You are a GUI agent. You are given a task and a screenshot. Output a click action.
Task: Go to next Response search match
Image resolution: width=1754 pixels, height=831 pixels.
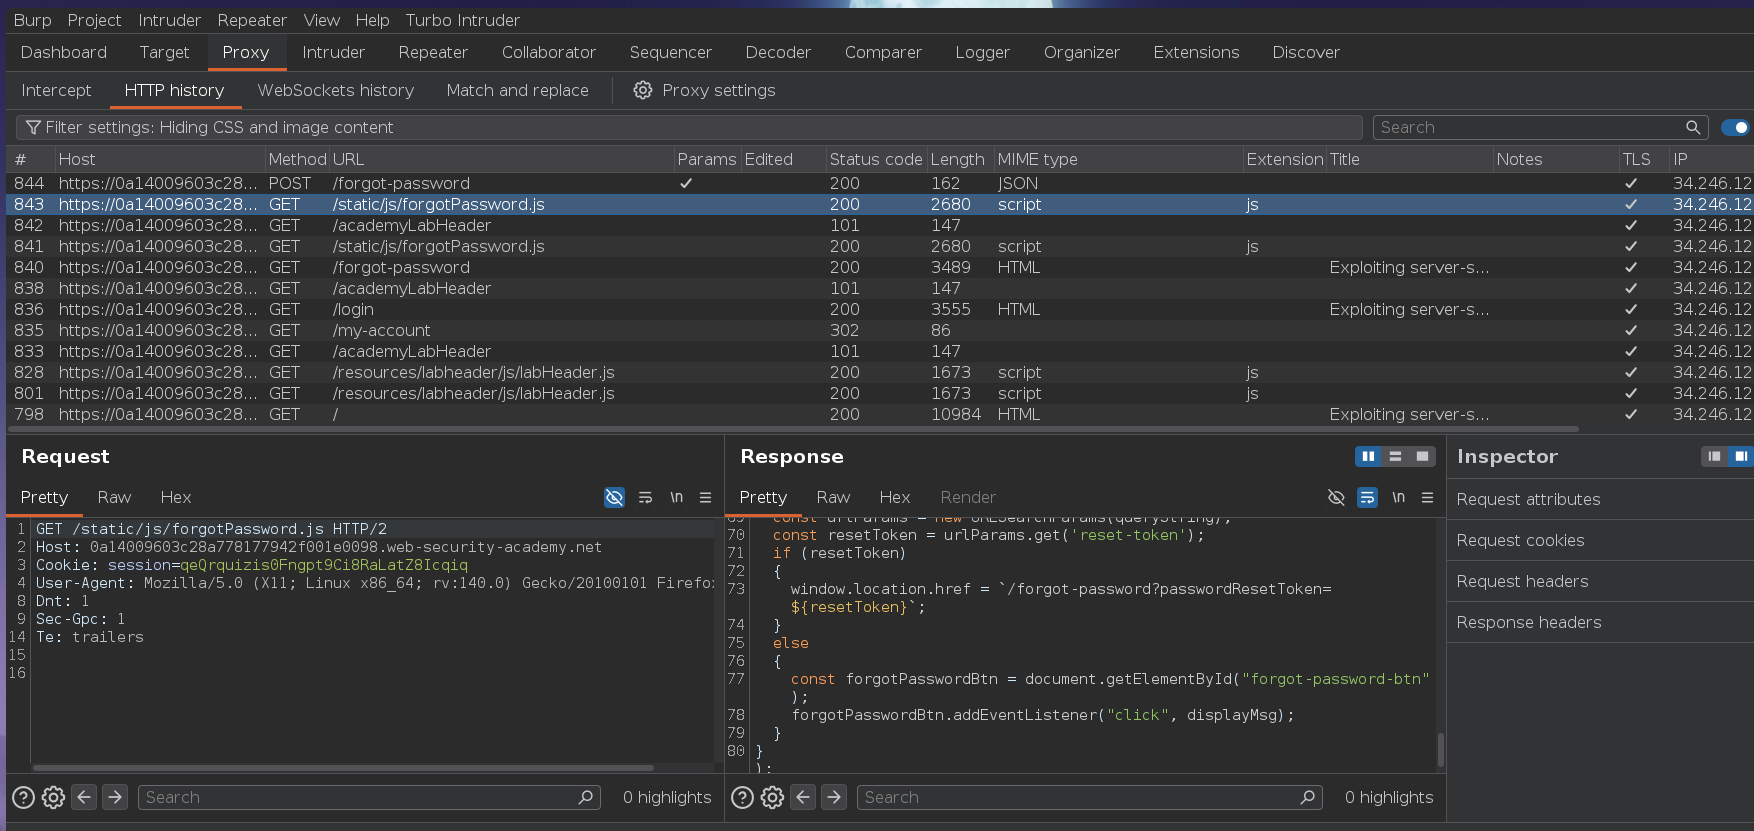pyautogui.click(x=834, y=797)
